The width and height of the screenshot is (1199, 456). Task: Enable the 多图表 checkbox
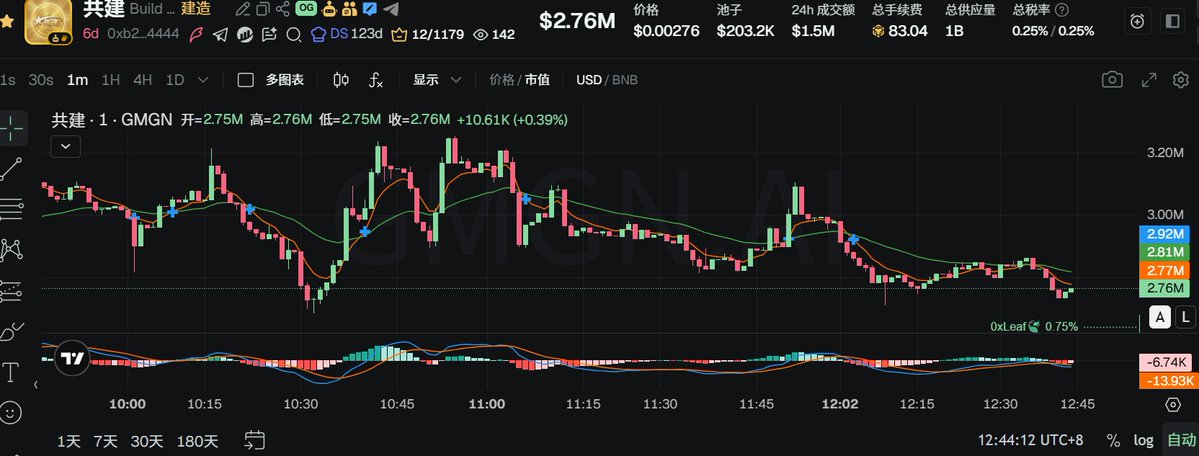245,80
